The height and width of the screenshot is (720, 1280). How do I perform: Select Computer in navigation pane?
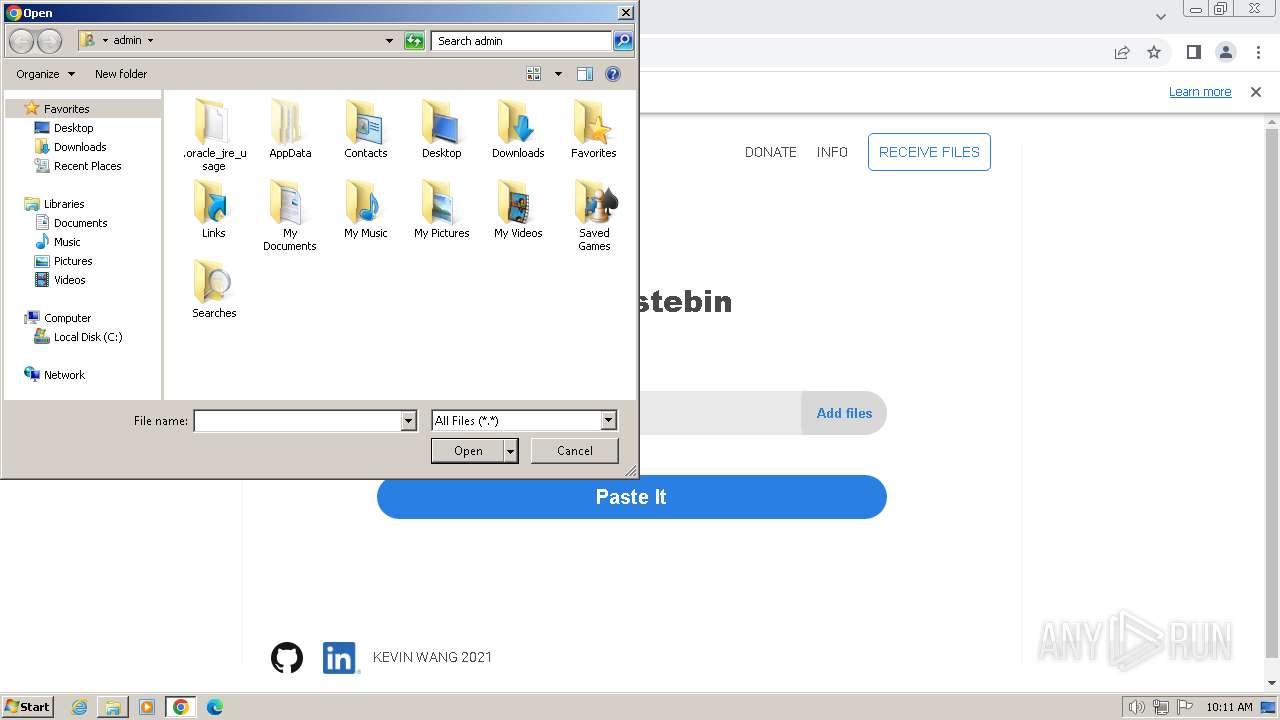[x=67, y=318]
